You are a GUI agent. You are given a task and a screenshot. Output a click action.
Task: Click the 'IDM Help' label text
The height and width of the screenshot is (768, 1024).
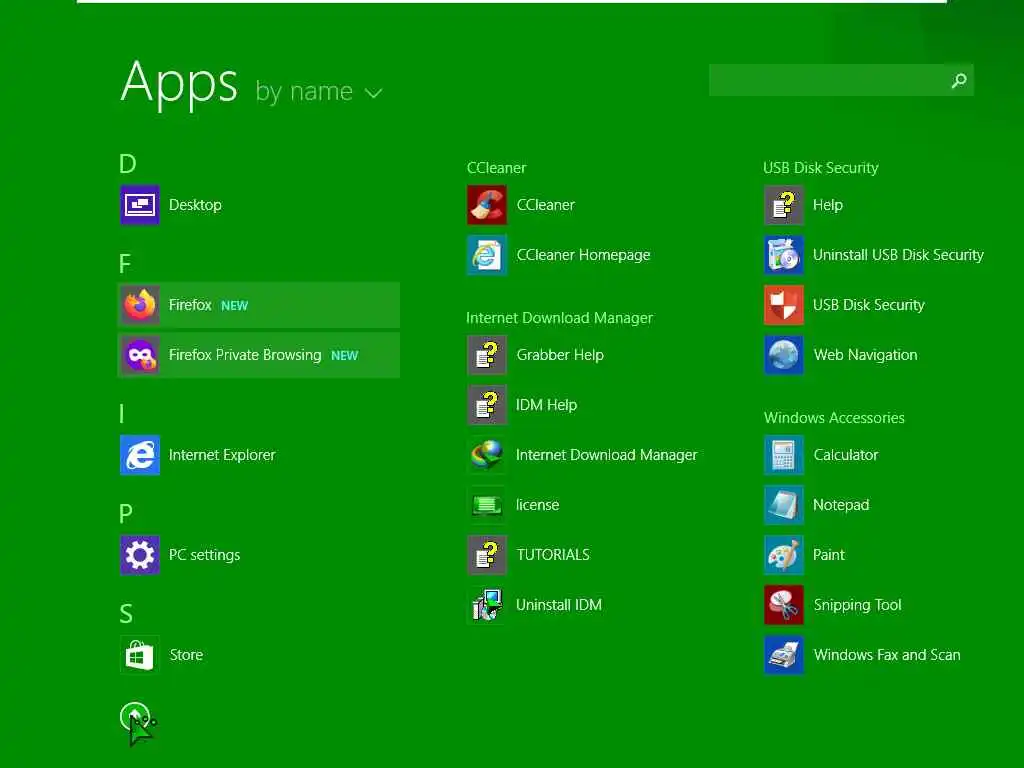click(547, 405)
